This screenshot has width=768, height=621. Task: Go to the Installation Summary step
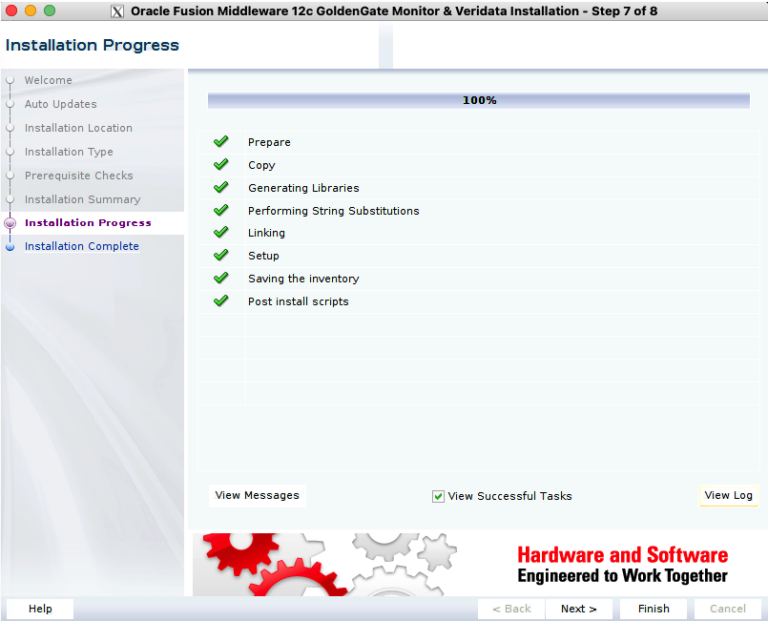[82, 199]
